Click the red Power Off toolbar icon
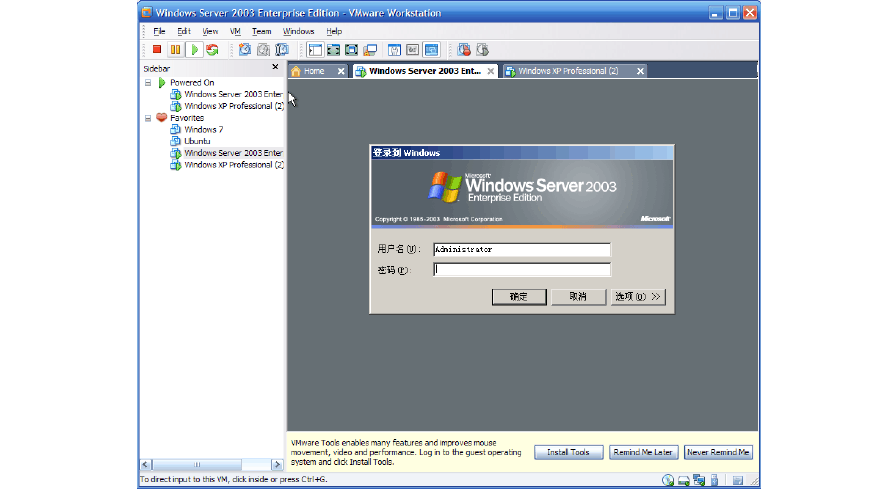 (x=157, y=50)
